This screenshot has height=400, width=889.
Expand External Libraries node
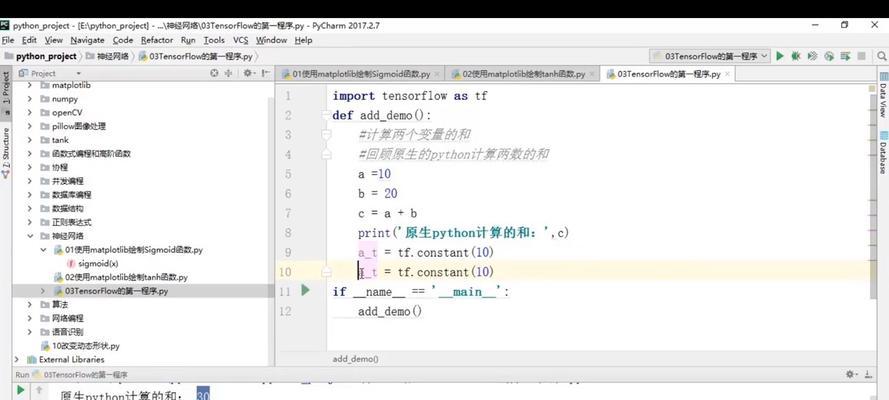[x=16, y=359]
